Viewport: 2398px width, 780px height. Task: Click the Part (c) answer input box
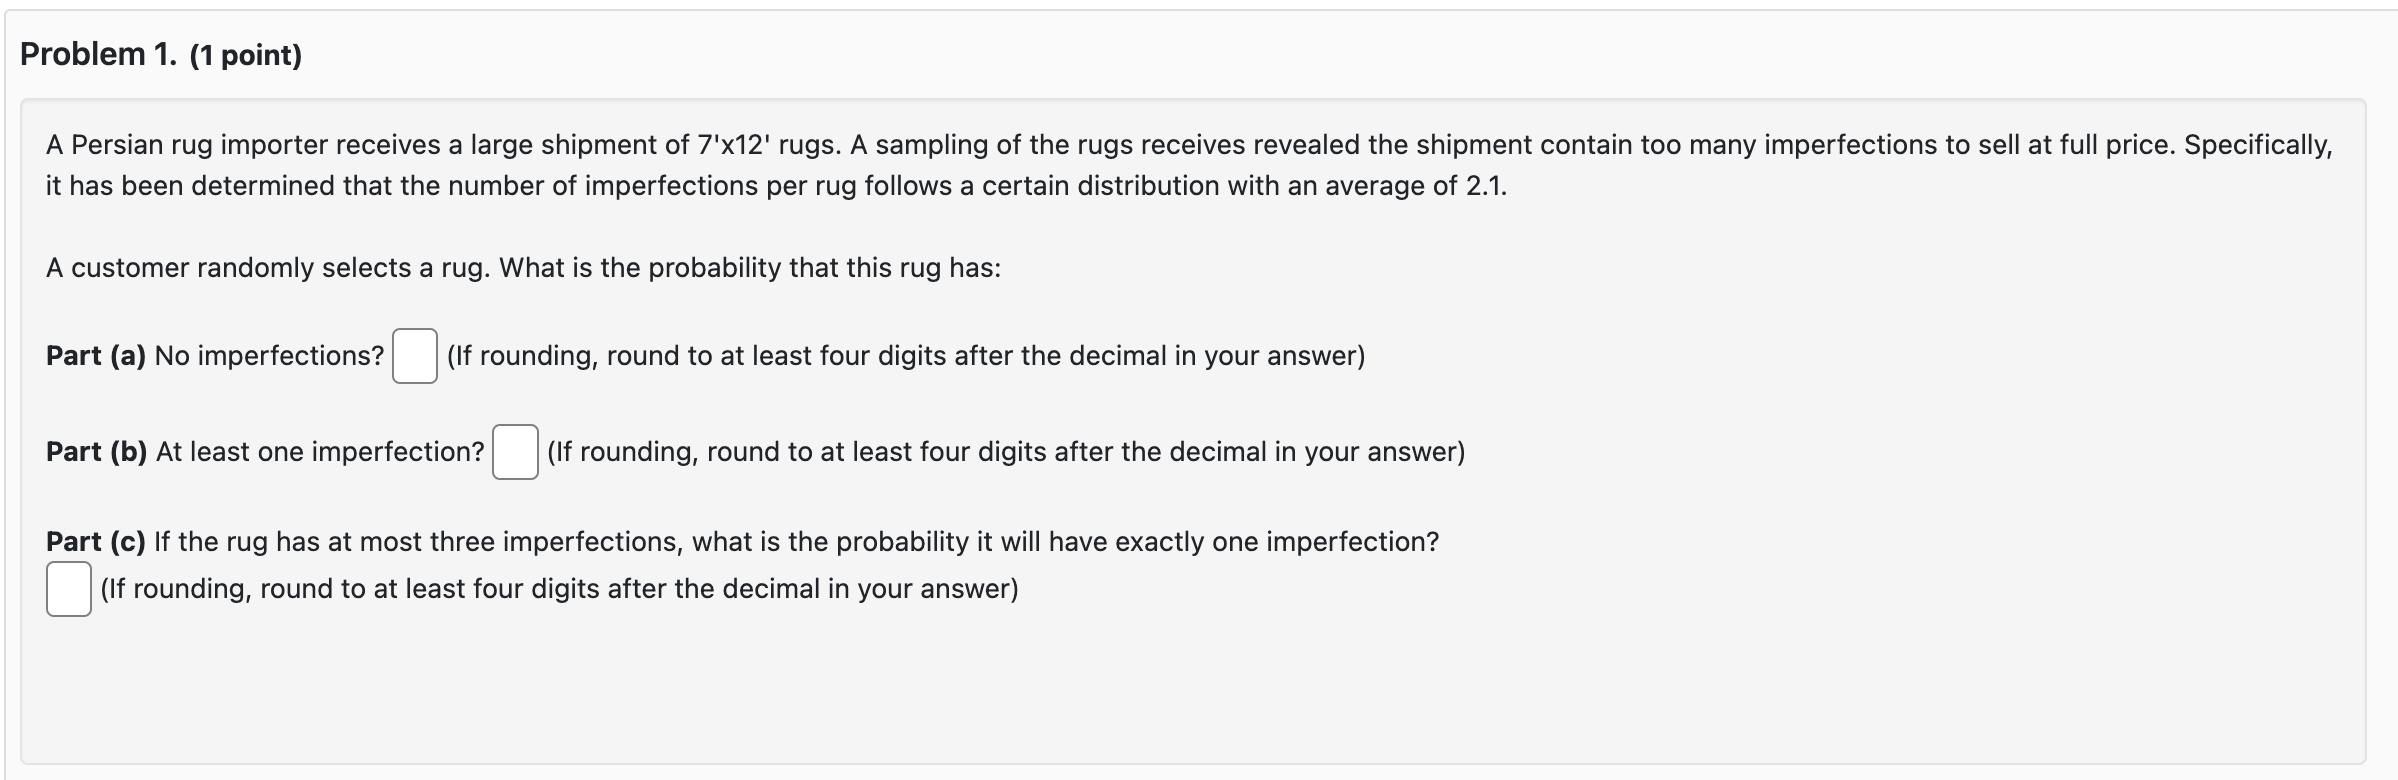point(68,589)
